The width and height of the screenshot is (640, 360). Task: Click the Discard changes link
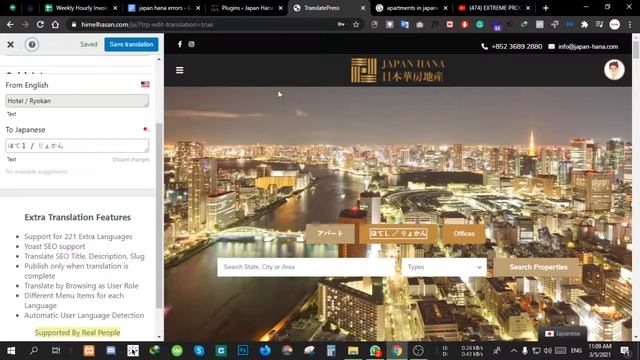tap(131, 160)
